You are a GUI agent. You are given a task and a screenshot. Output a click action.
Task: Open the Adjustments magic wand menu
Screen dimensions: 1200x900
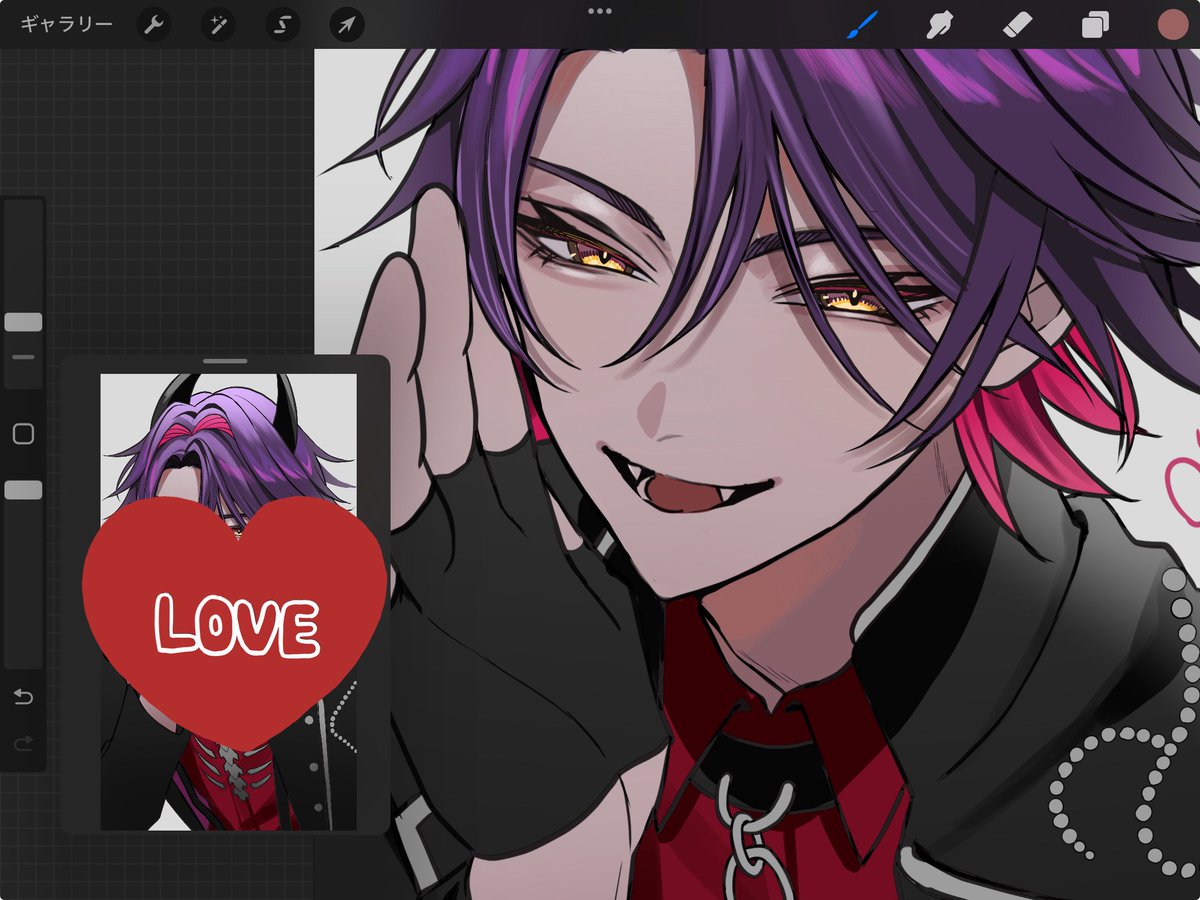[x=218, y=25]
